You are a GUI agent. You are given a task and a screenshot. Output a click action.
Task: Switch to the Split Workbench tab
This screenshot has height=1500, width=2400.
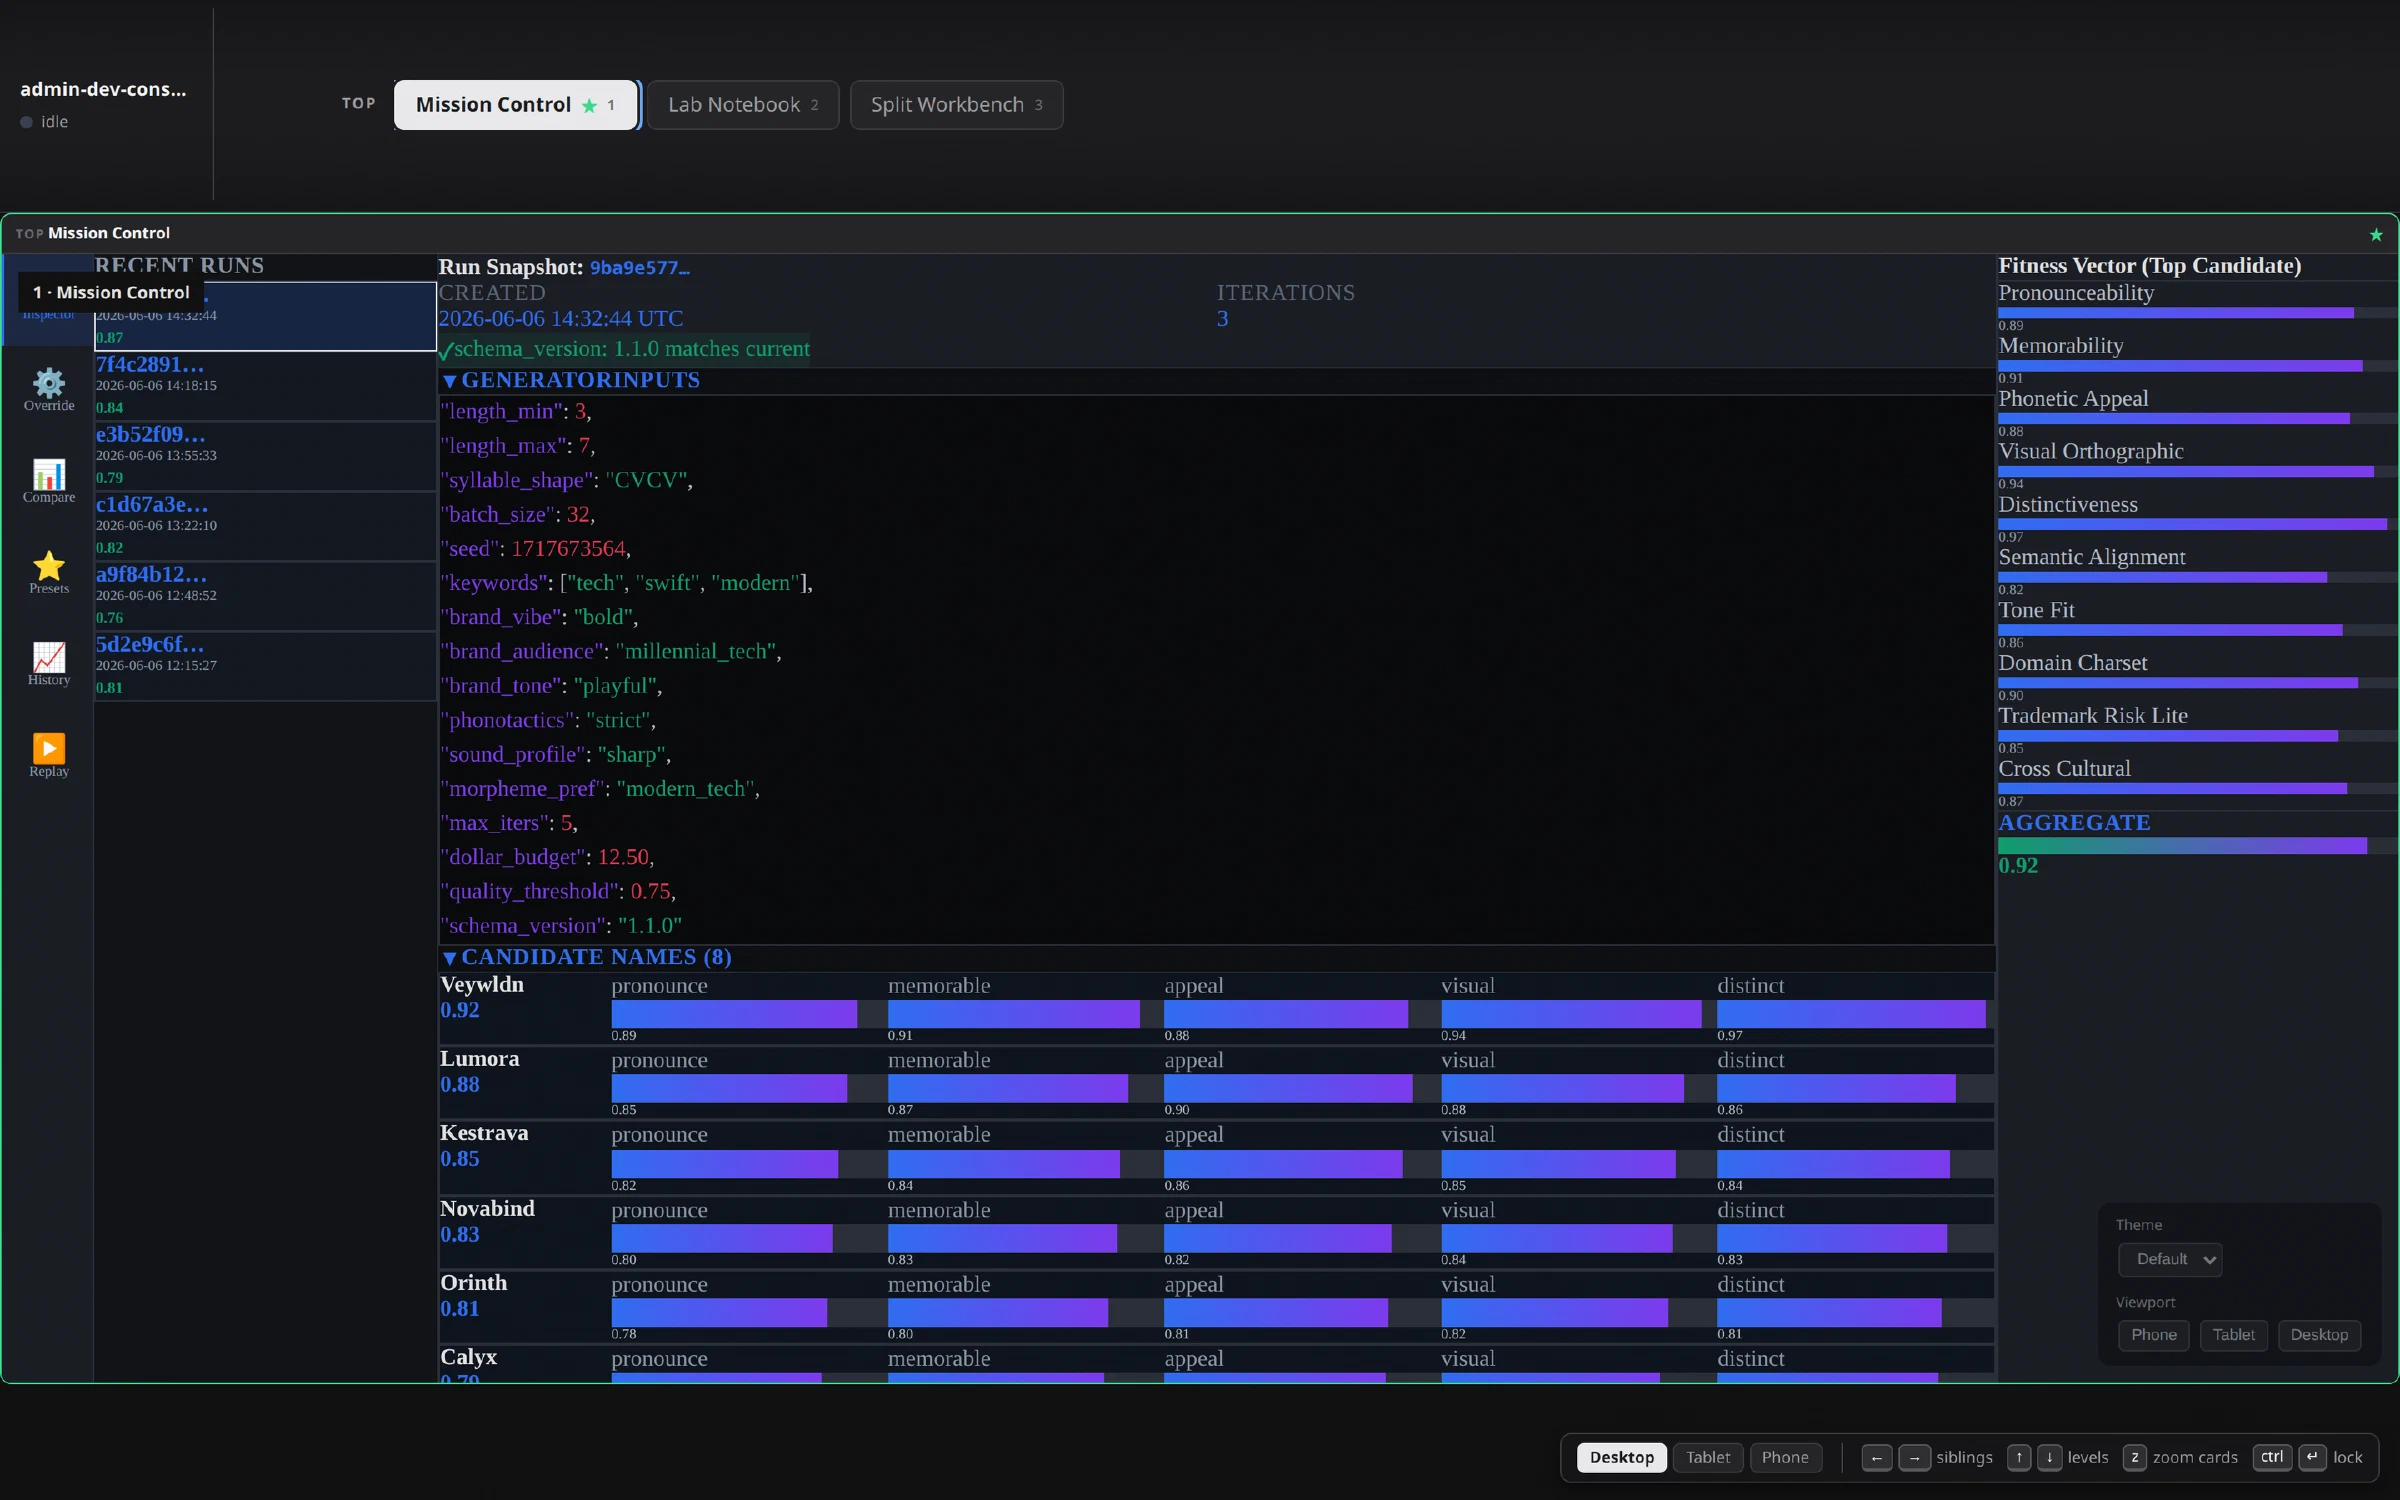coord(956,105)
